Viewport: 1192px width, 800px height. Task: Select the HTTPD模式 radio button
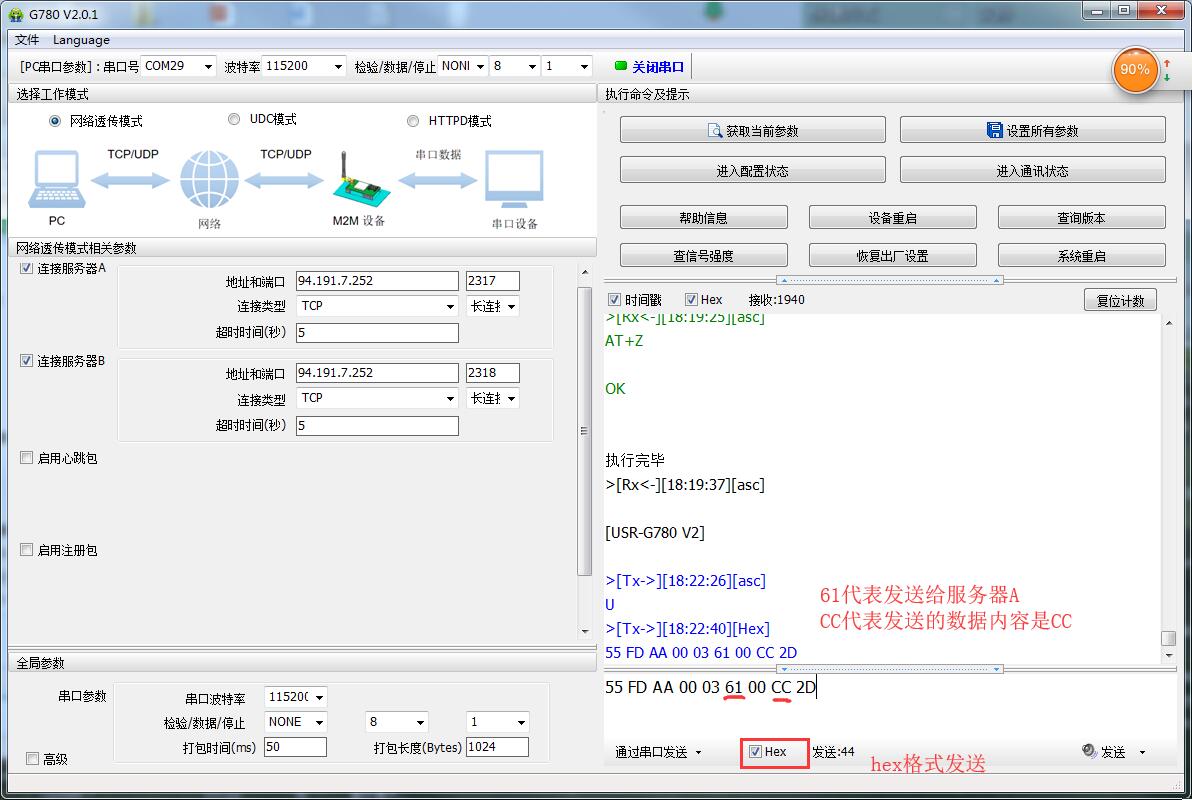(x=413, y=121)
